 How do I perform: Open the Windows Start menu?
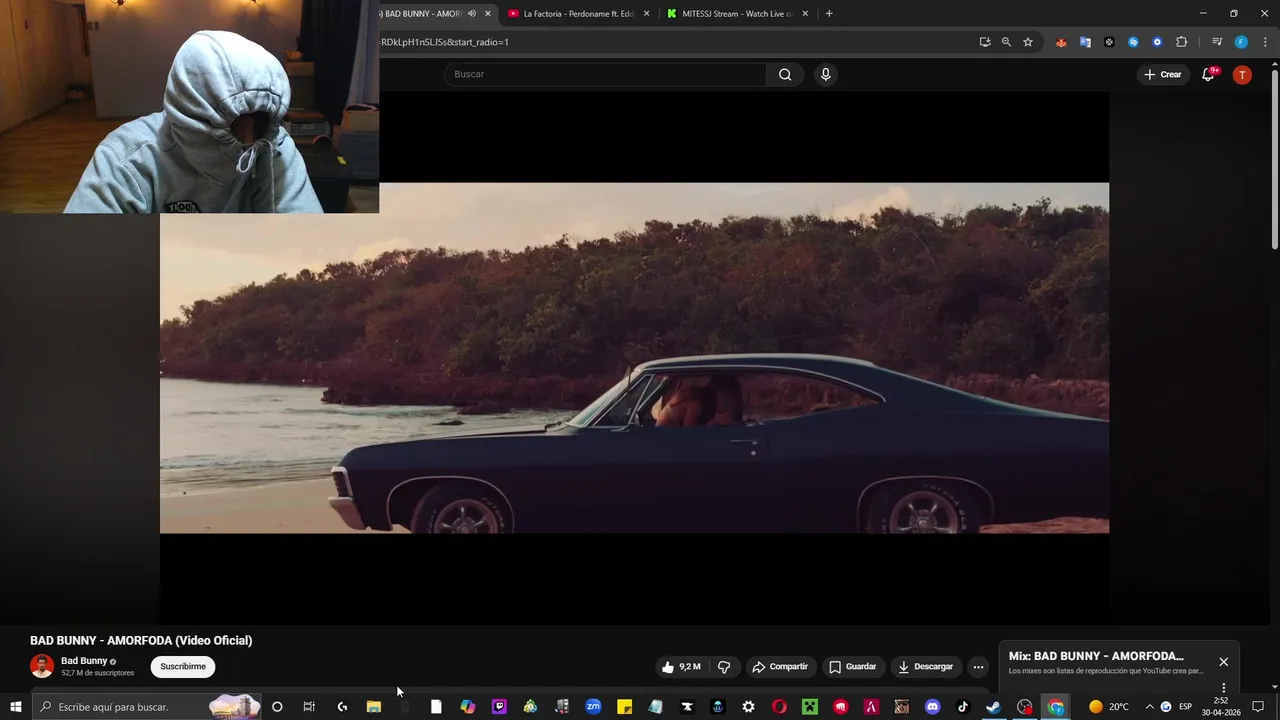tap(16, 707)
